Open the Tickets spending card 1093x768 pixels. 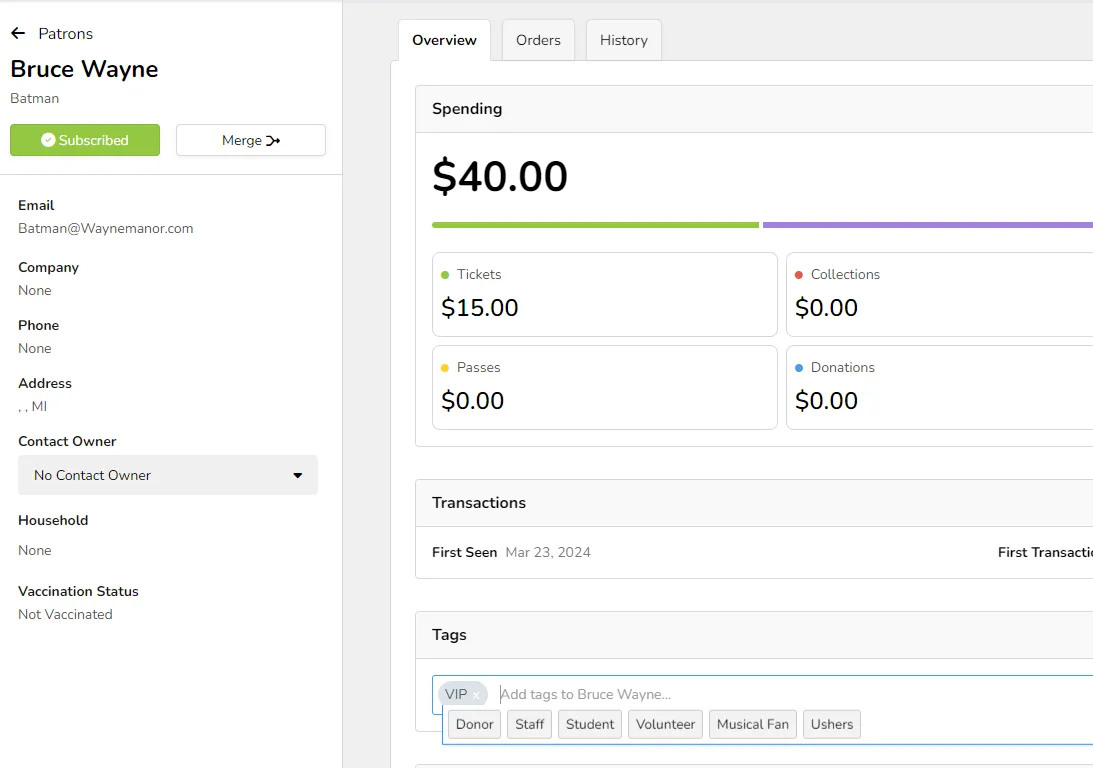coord(604,294)
